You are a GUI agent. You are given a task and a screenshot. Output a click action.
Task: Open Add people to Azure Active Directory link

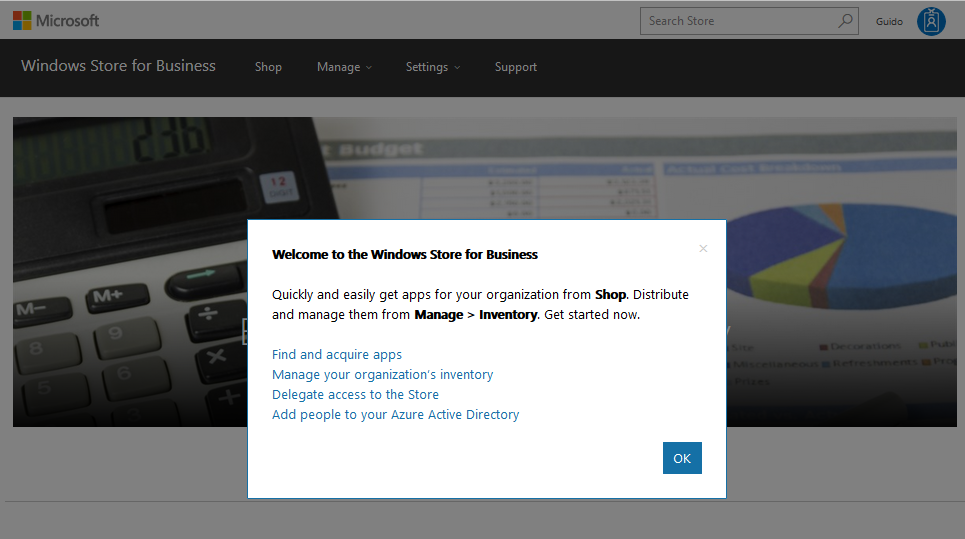395,415
